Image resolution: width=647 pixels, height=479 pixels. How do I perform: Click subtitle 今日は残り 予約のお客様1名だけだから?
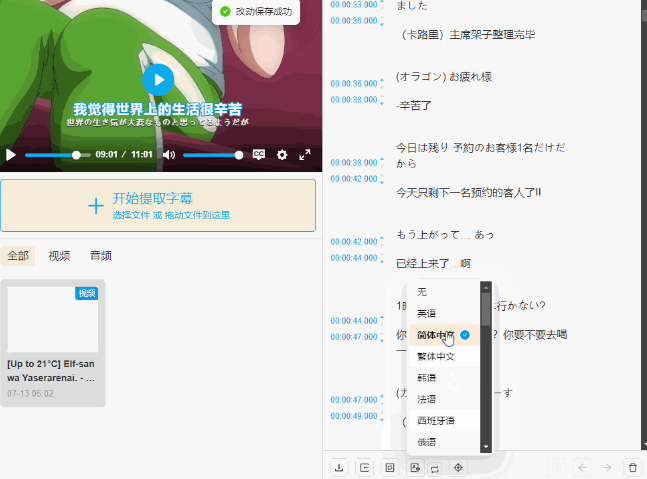tap(480, 156)
